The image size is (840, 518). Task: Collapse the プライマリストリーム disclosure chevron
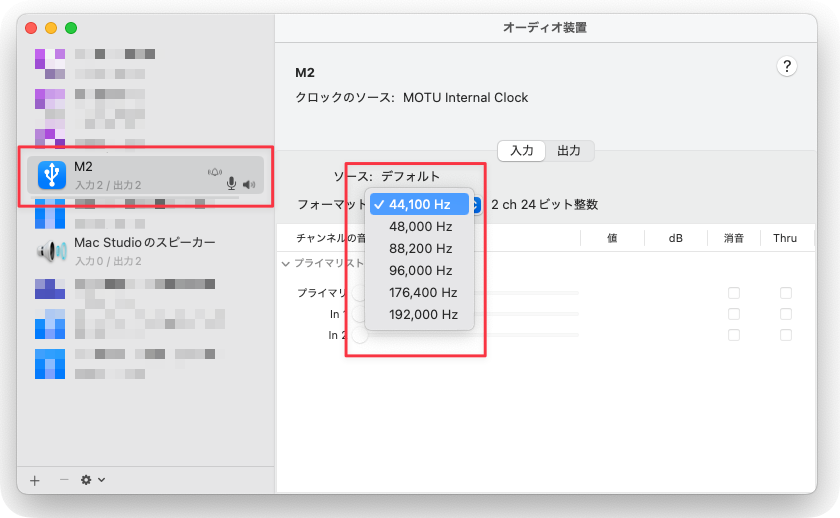pos(286,264)
